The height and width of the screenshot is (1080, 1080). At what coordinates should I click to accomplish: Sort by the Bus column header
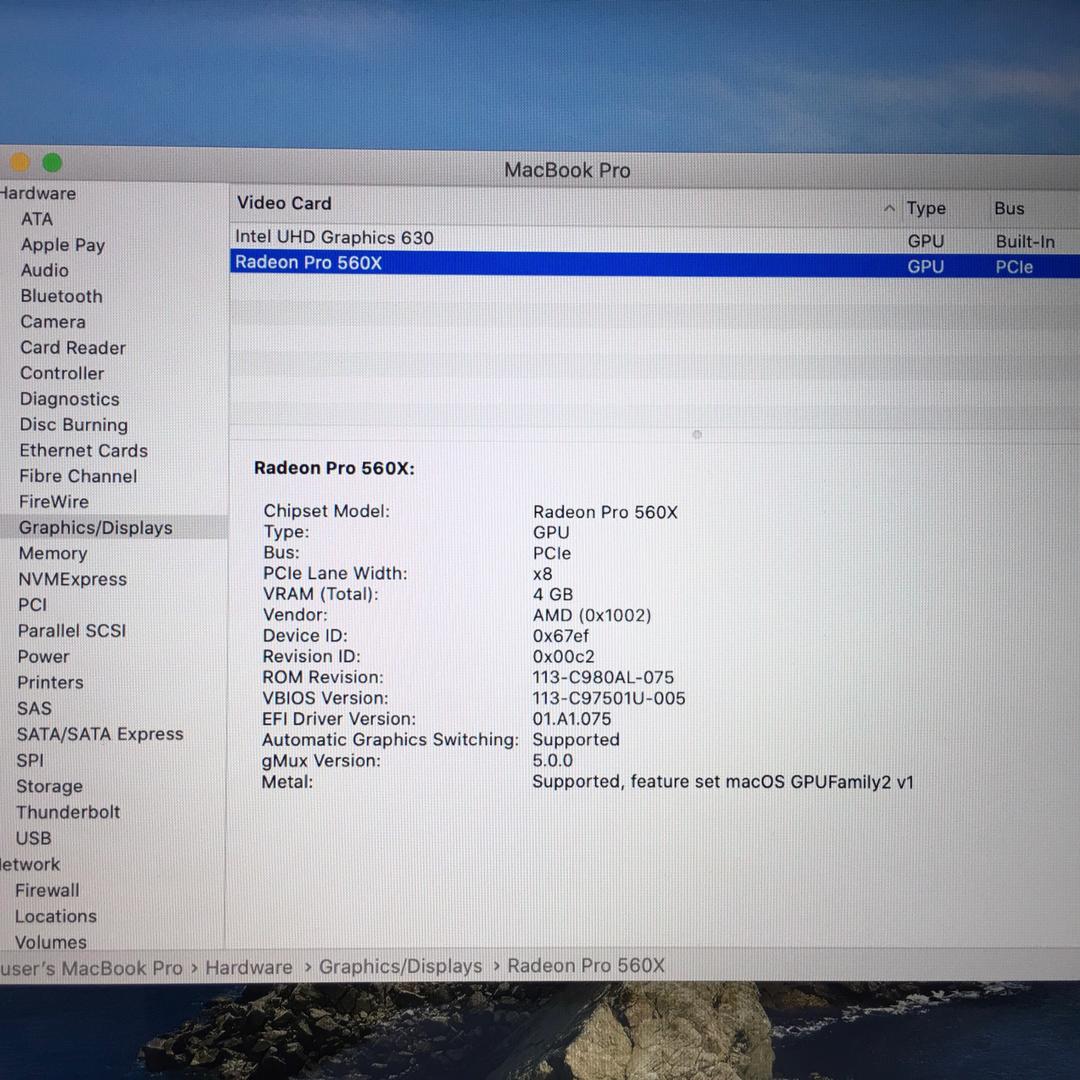tap(1009, 208)
